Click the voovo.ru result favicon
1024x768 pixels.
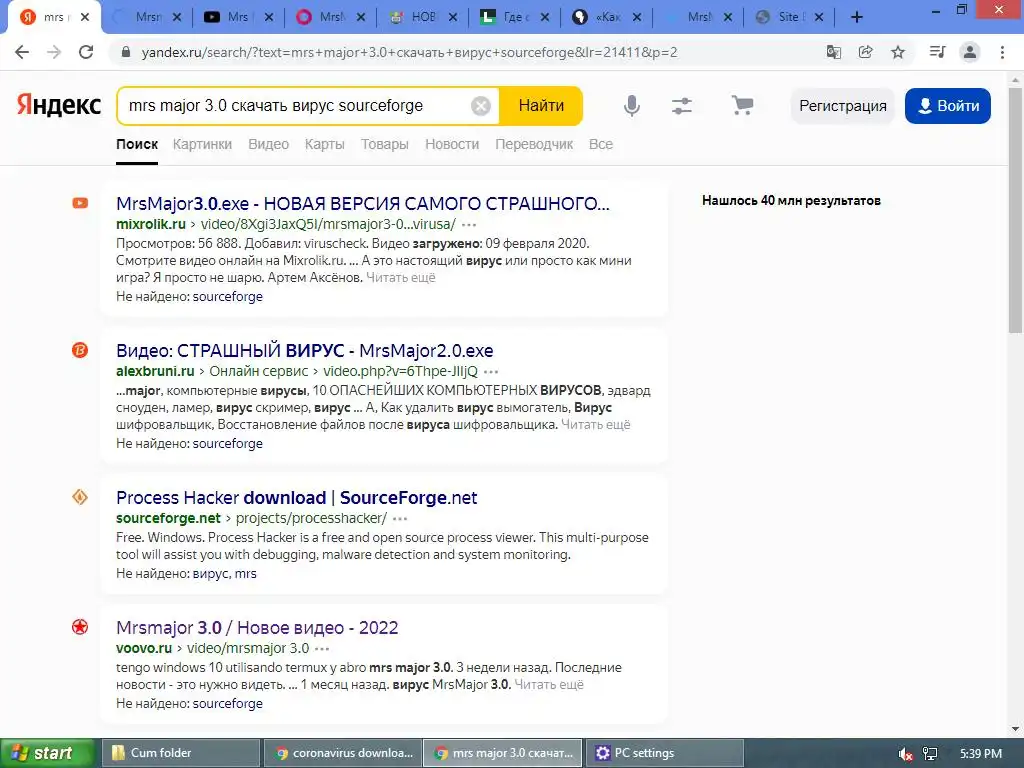click(x=80, y=627)
